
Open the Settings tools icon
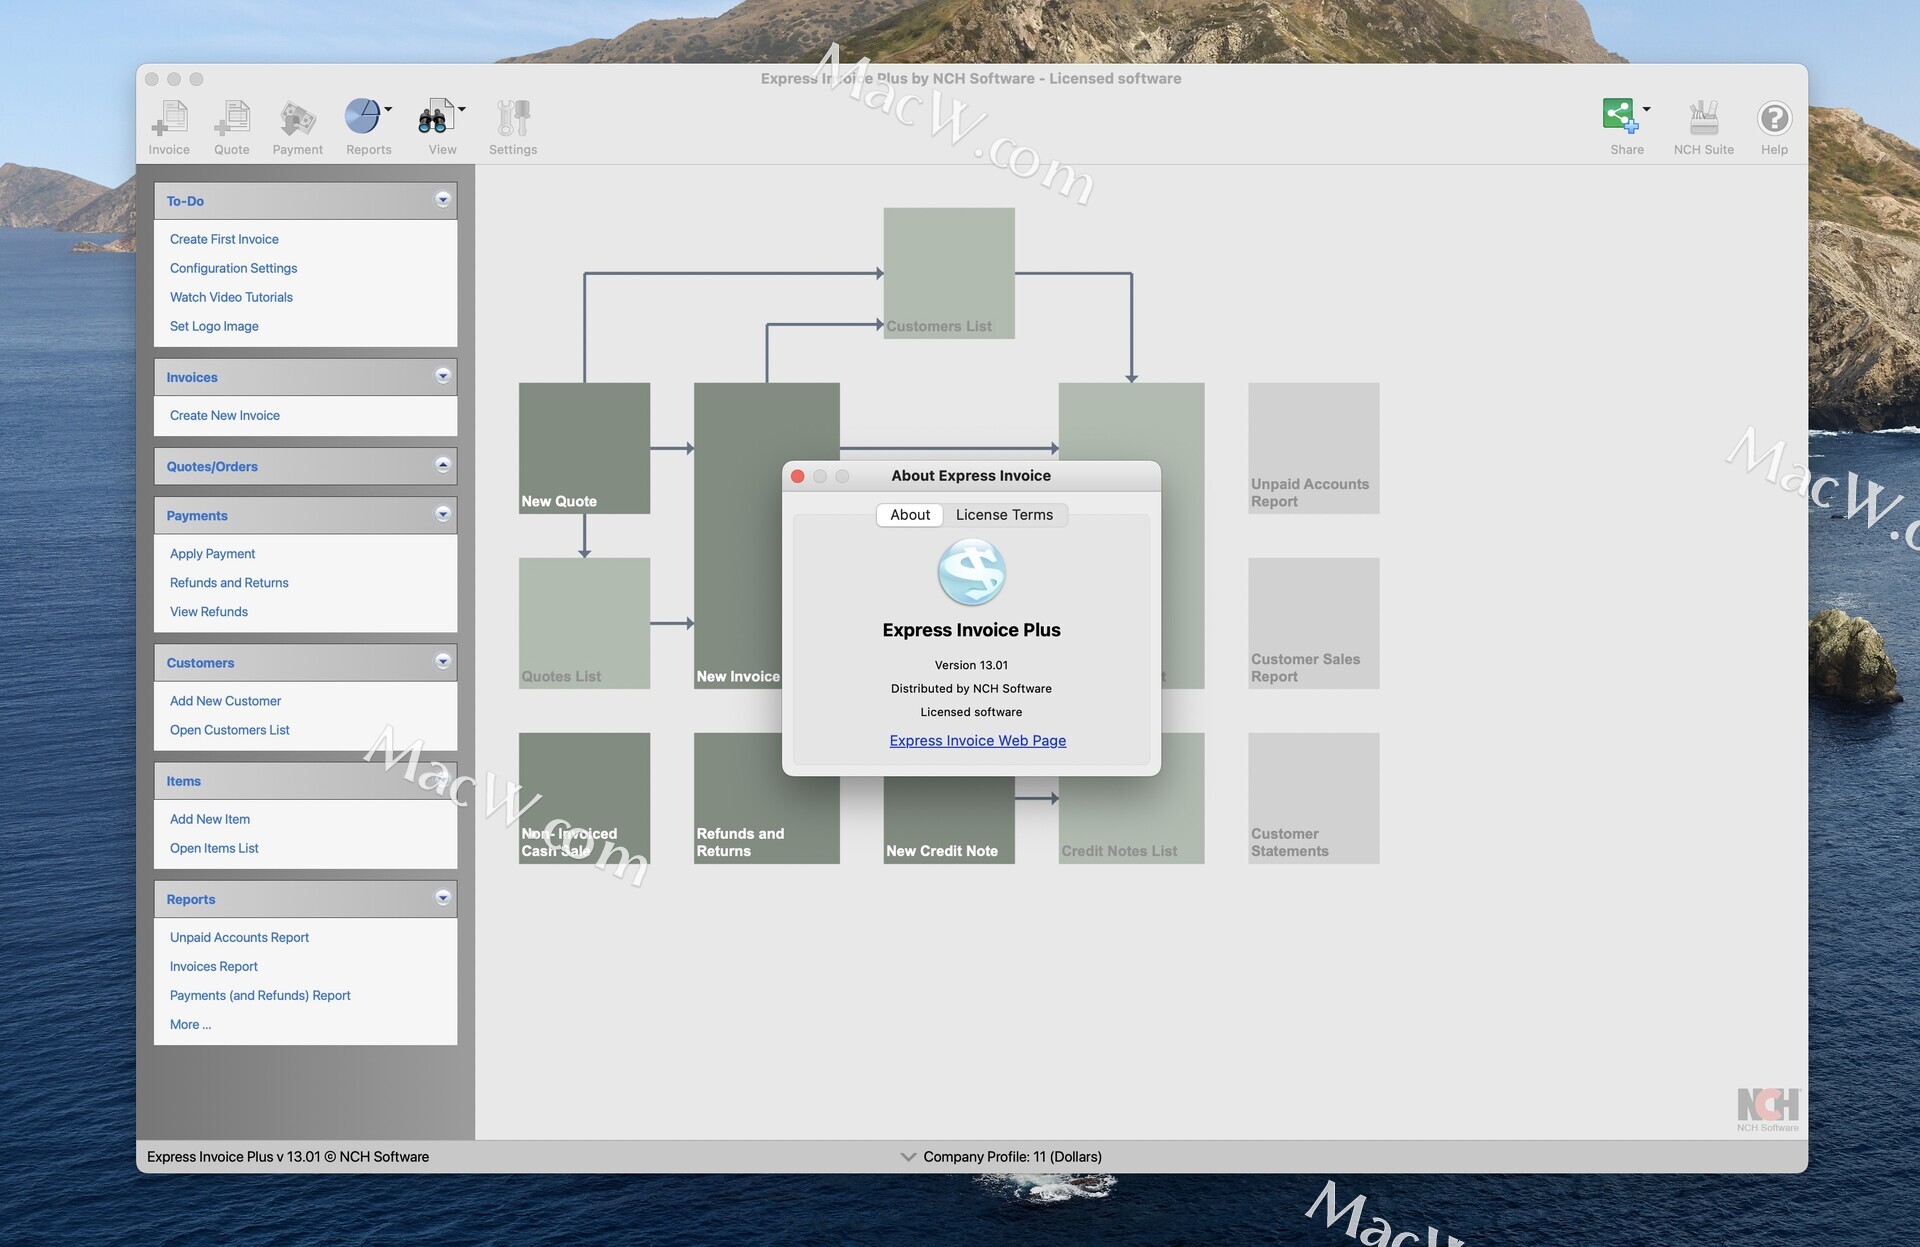[513, 119]
